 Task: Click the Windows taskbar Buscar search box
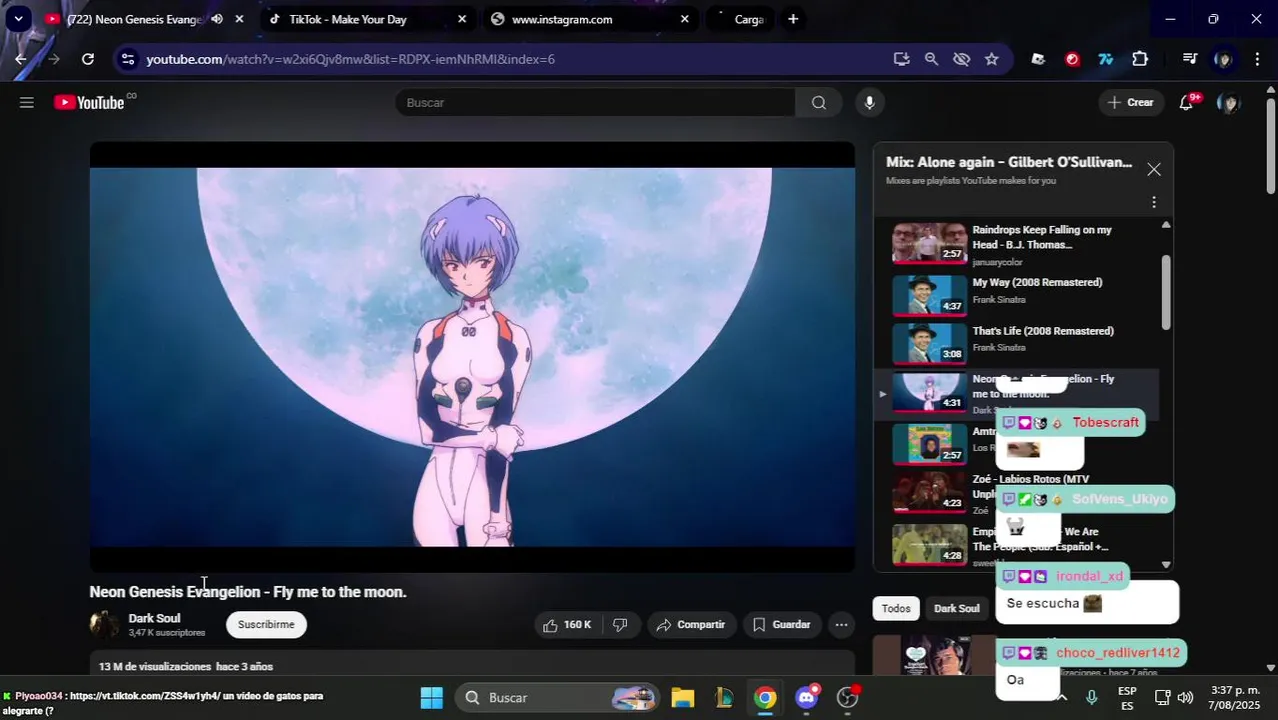(x=558, y=697)
